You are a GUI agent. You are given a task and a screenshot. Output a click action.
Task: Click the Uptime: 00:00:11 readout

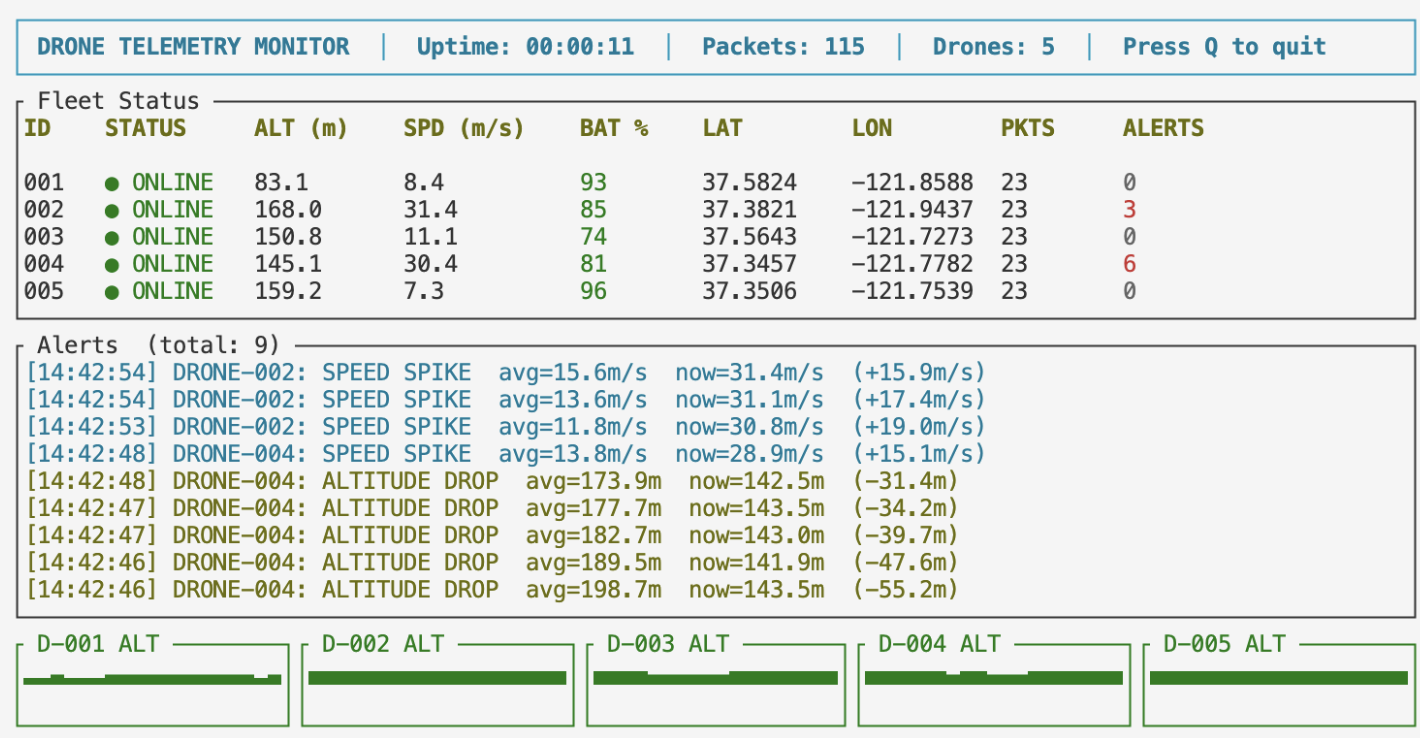(x=525, y=47)
